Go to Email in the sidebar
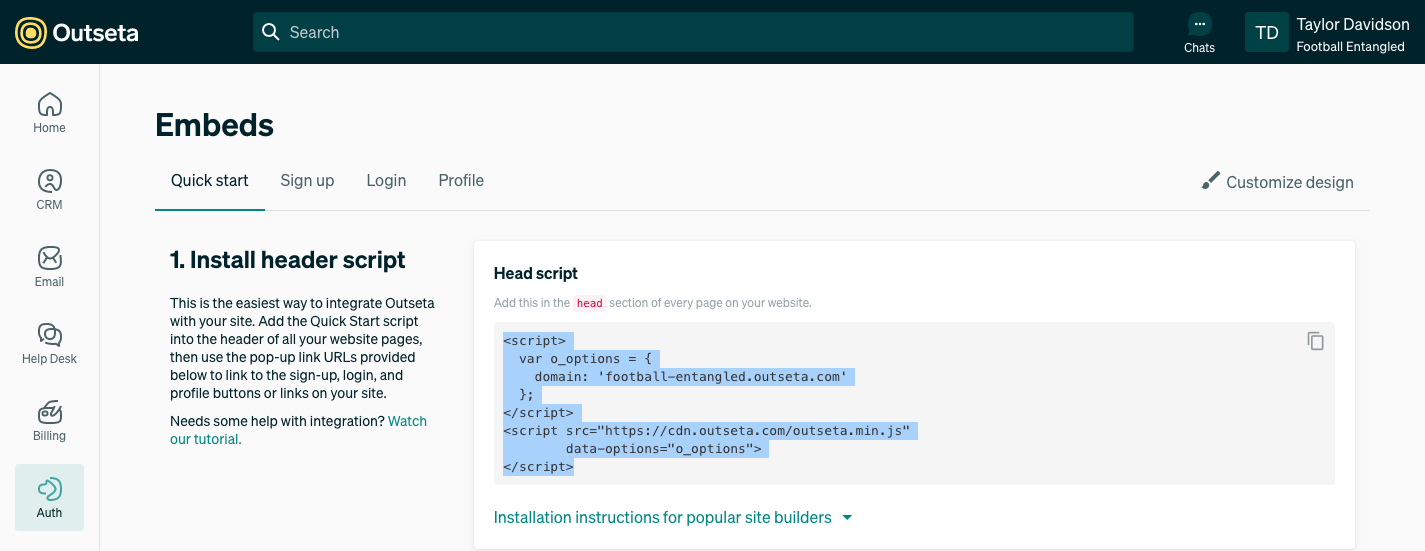The height and width of the screenshot is (551, 1425). [49, 267]
